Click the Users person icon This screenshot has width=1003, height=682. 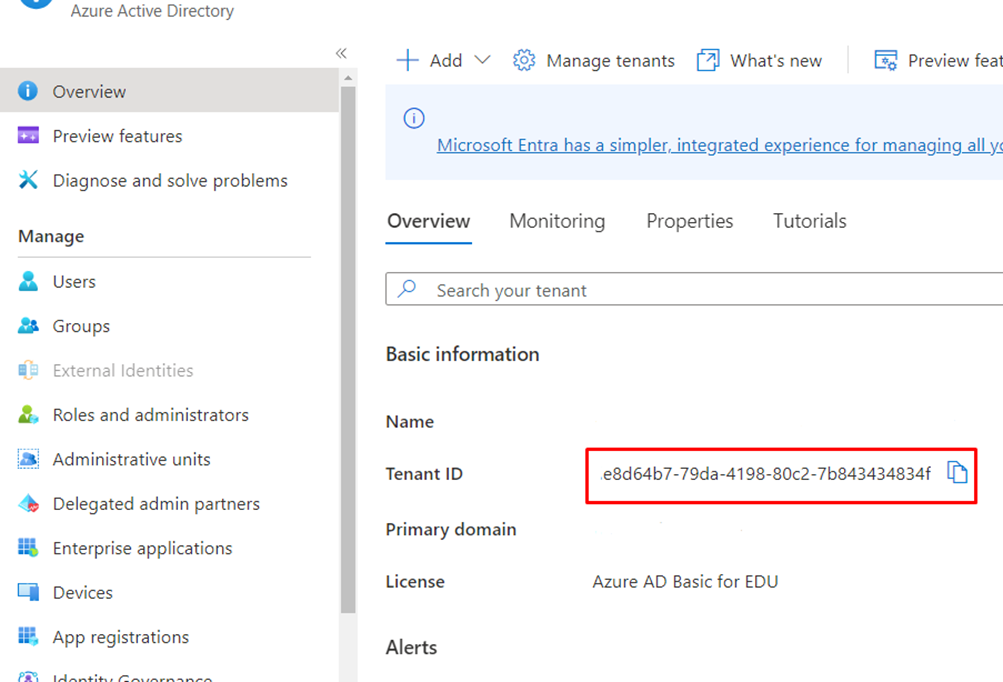[x=28, y=281]
